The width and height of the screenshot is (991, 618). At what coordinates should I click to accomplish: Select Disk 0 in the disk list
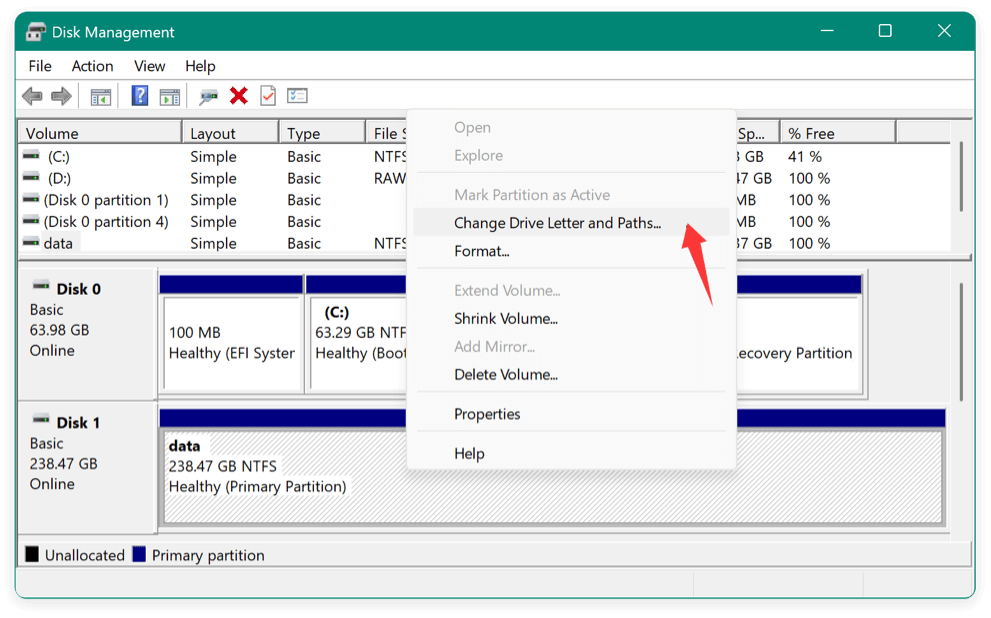click(x=77, y=289)
